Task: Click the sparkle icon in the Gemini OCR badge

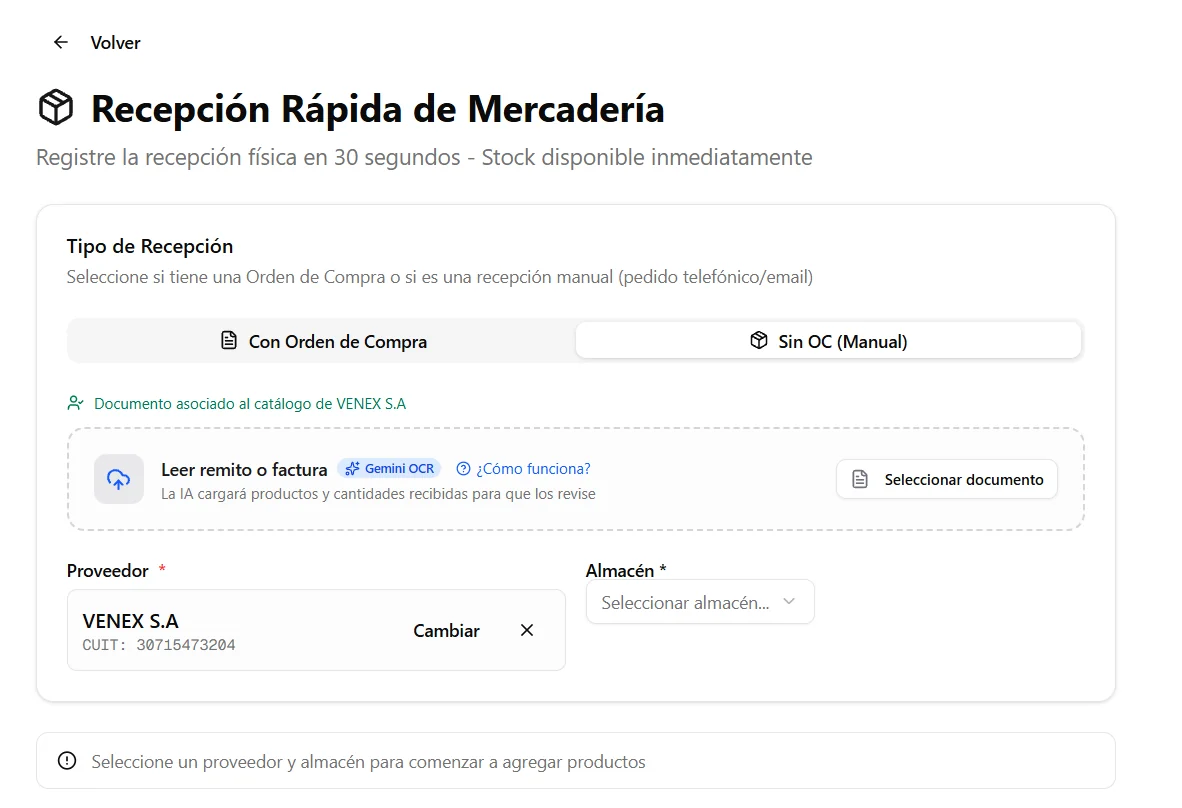Action: 352,469
